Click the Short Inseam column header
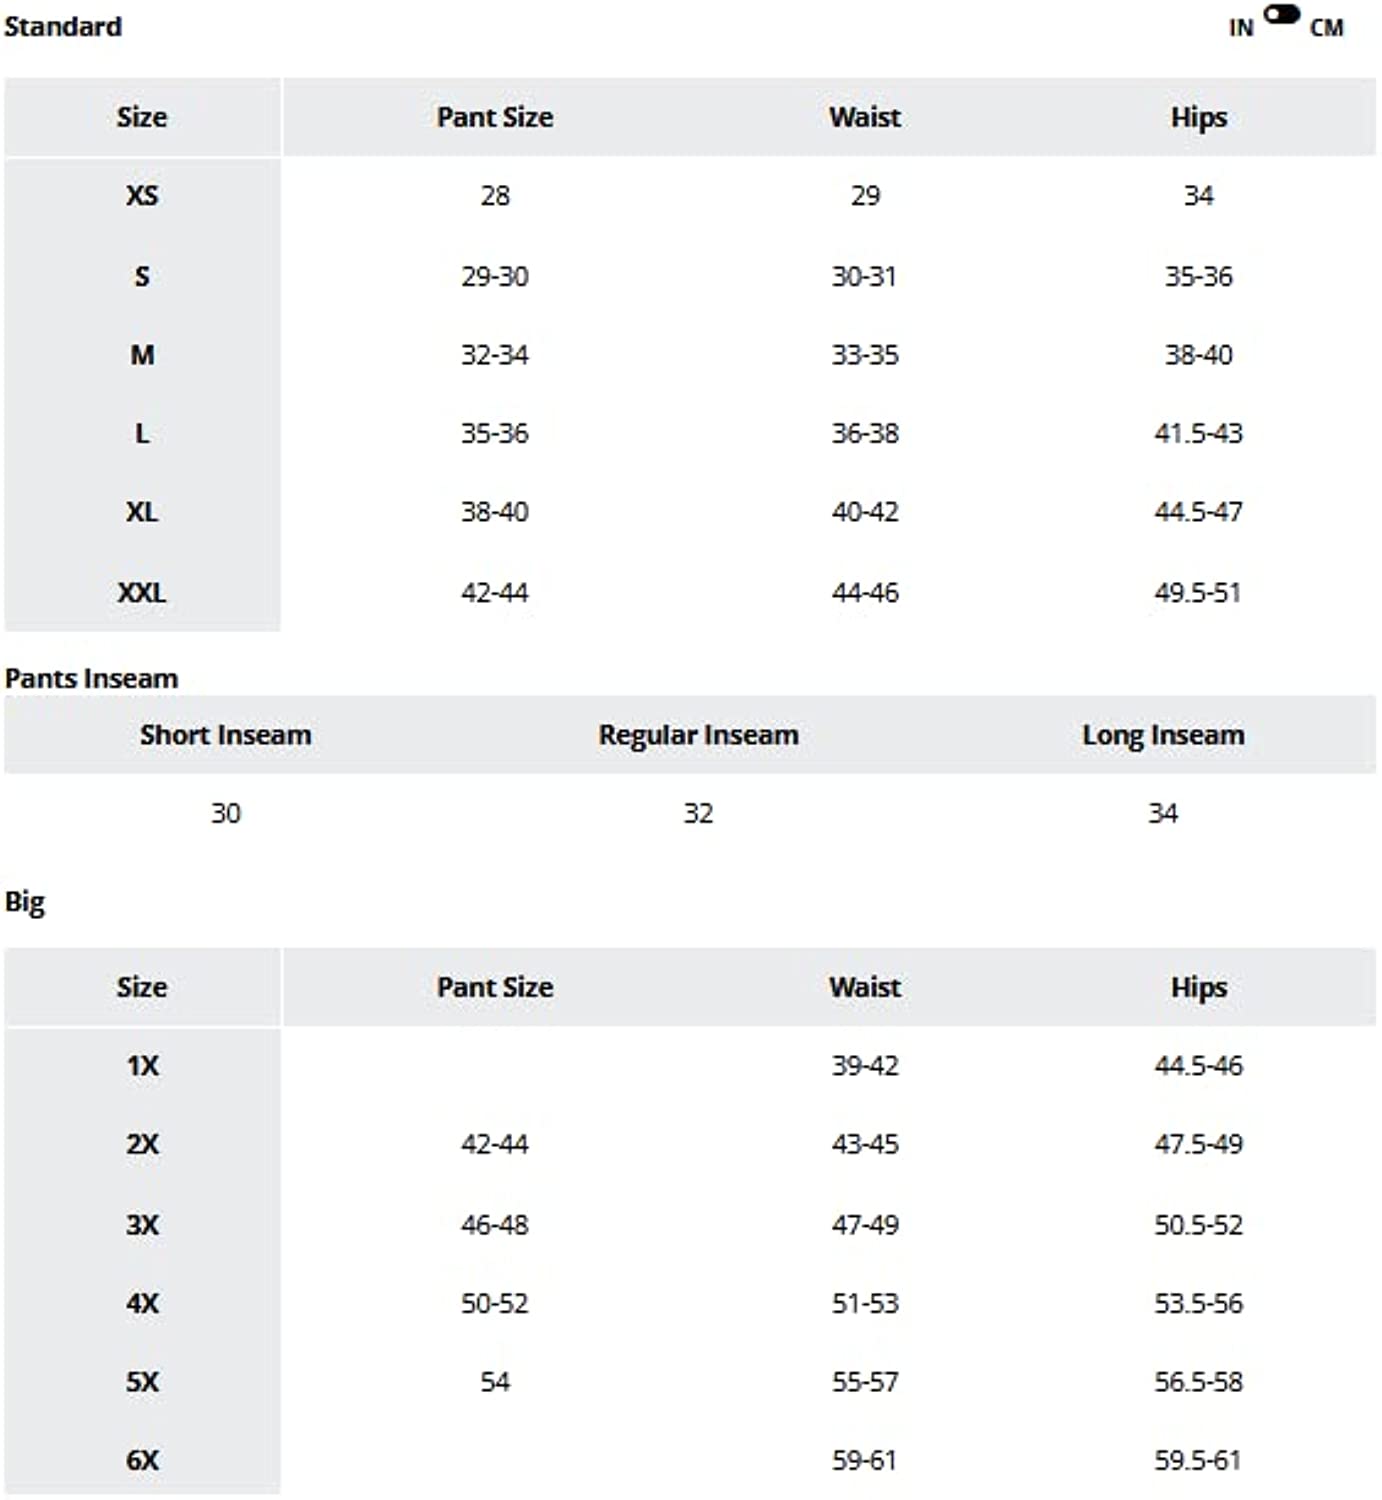Image resolution: width=1382 pixels, height=1500 pixels. [x=225, y=735]
